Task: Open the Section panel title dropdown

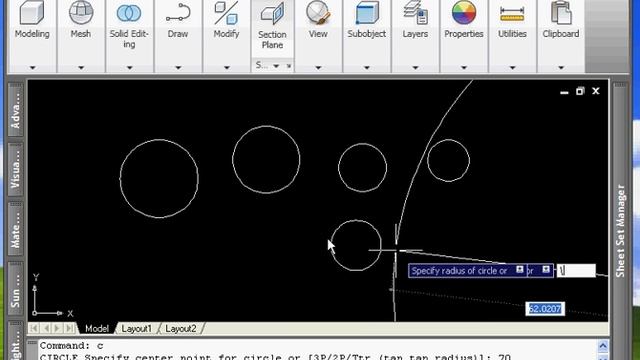Action: click(x=276, y=66)
